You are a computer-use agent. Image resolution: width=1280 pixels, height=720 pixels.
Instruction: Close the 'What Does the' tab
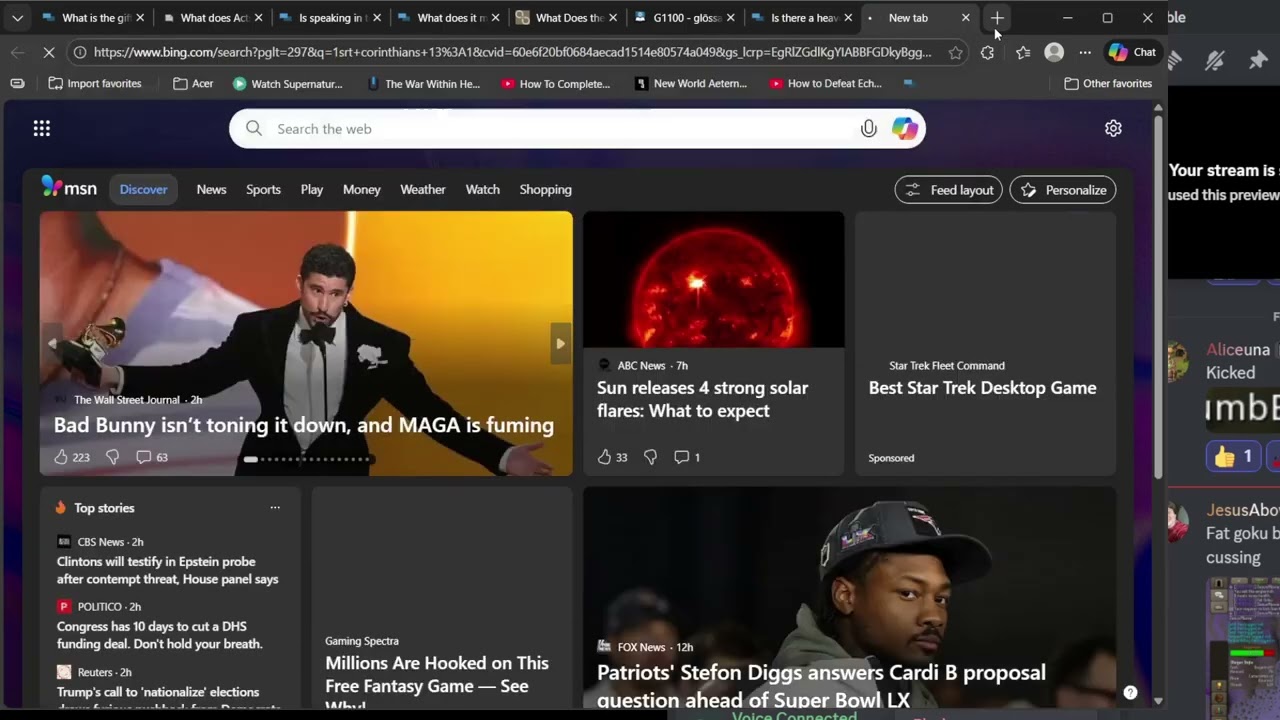click(614, 18)
